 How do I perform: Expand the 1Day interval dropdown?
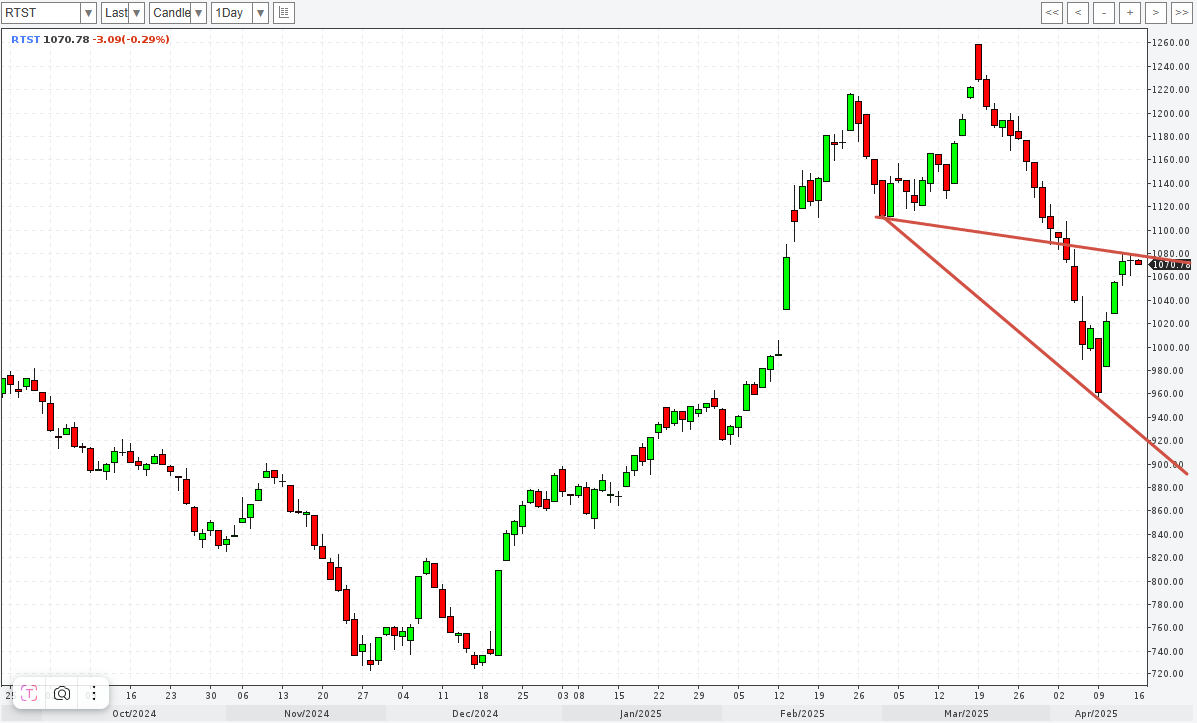click(x=260, y=13)
